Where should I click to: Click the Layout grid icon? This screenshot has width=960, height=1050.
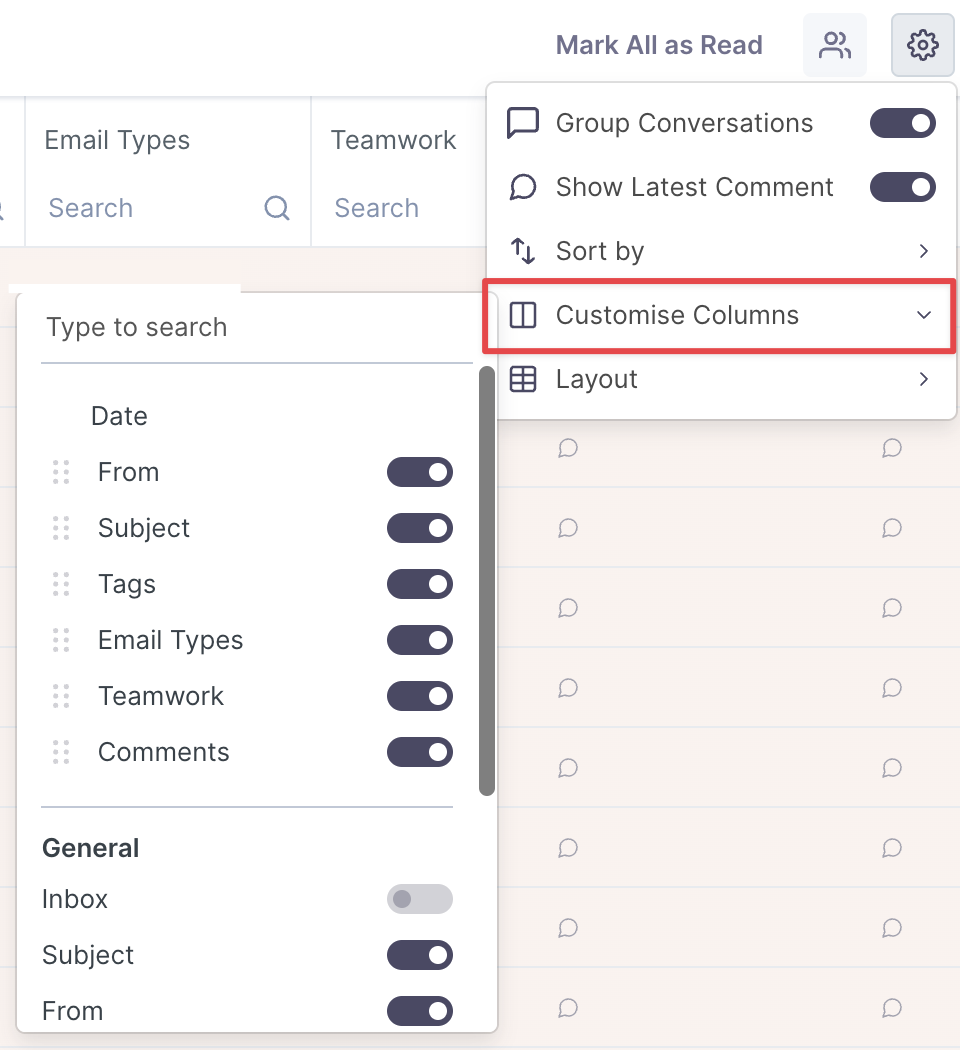pos(523,379)
